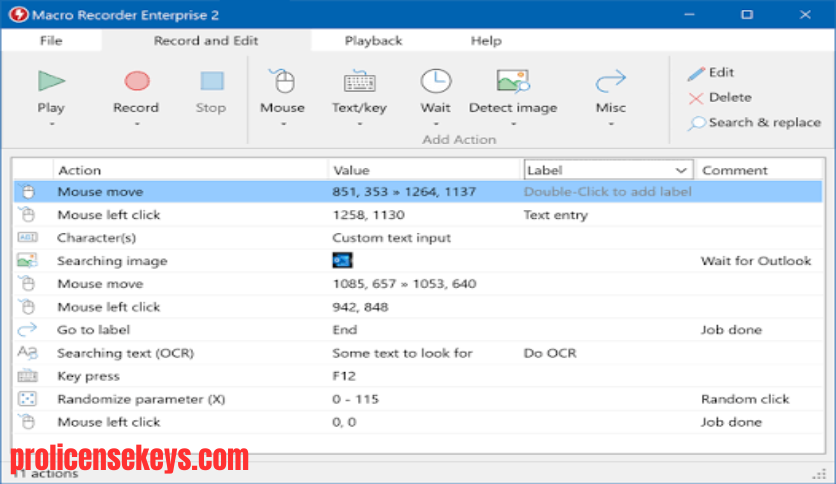Screen dimensions: 836x484
Task: Open the Misc actions arrow icon
Action: [610, 81]
